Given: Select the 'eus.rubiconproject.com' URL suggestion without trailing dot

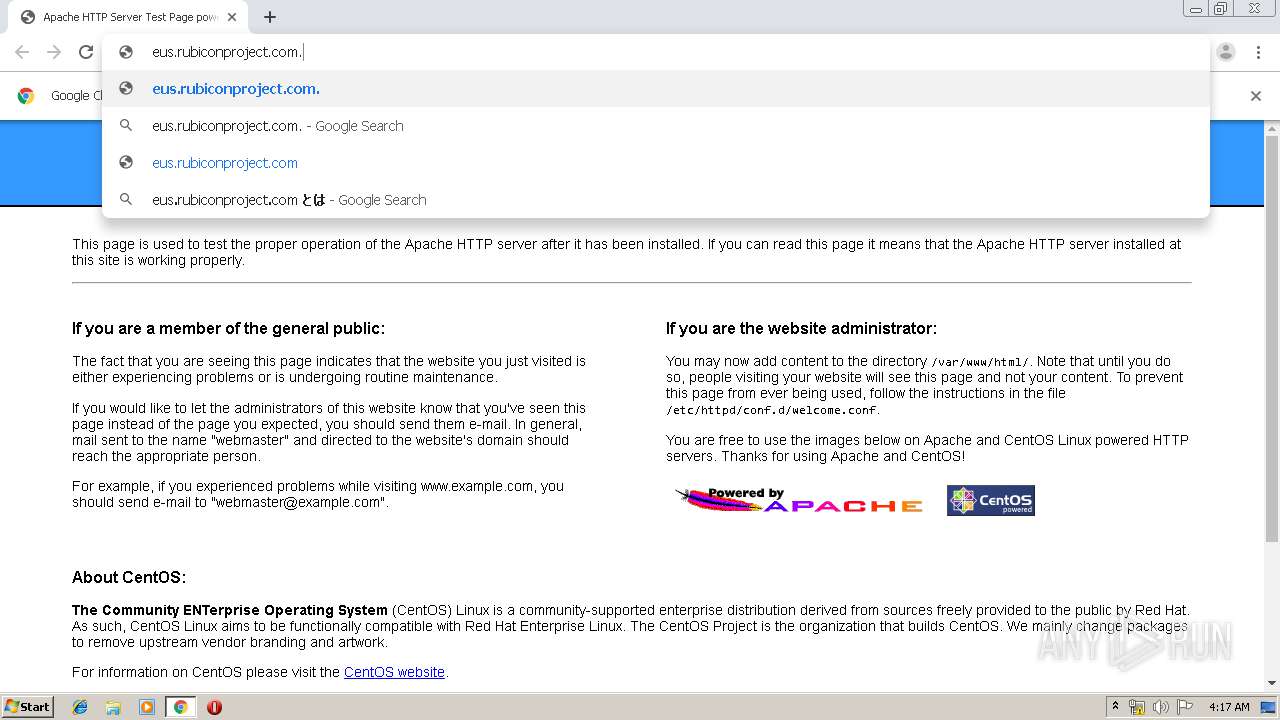Looking at the screenshot, I should pos(656,163).
